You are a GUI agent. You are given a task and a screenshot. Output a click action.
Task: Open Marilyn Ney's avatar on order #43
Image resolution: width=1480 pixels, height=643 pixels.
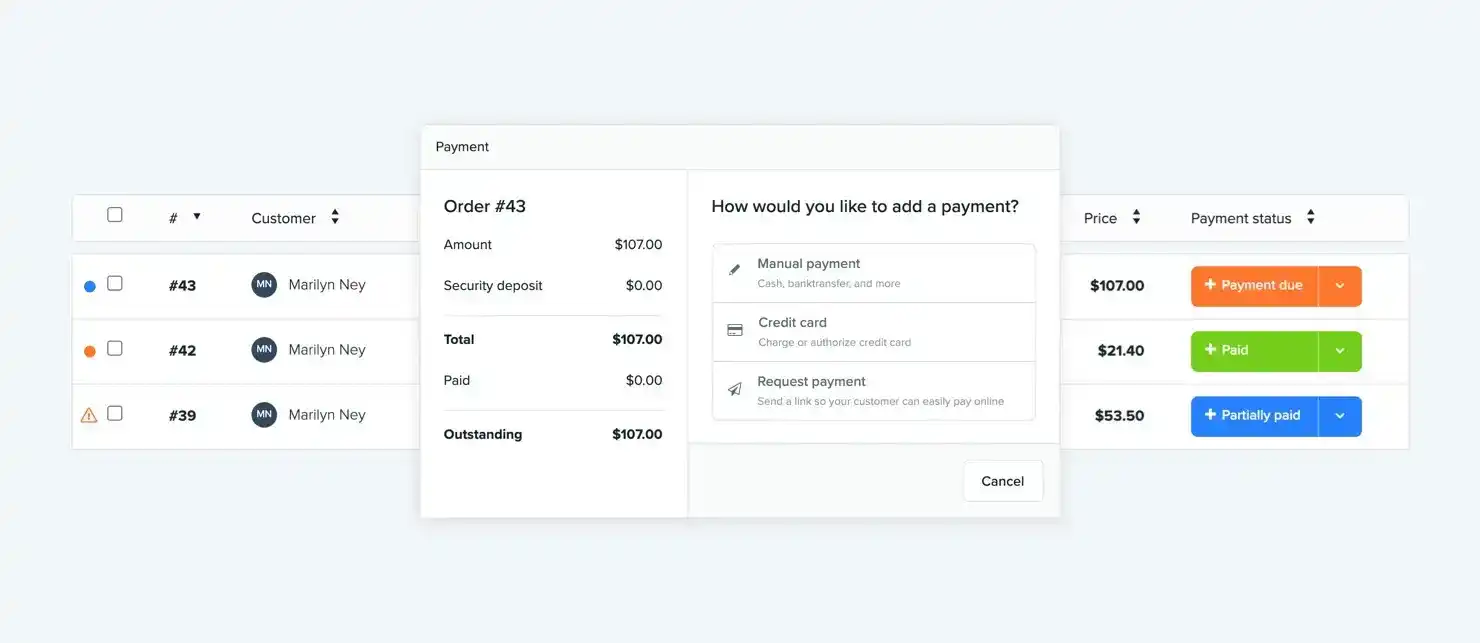[x=262, y=284]
